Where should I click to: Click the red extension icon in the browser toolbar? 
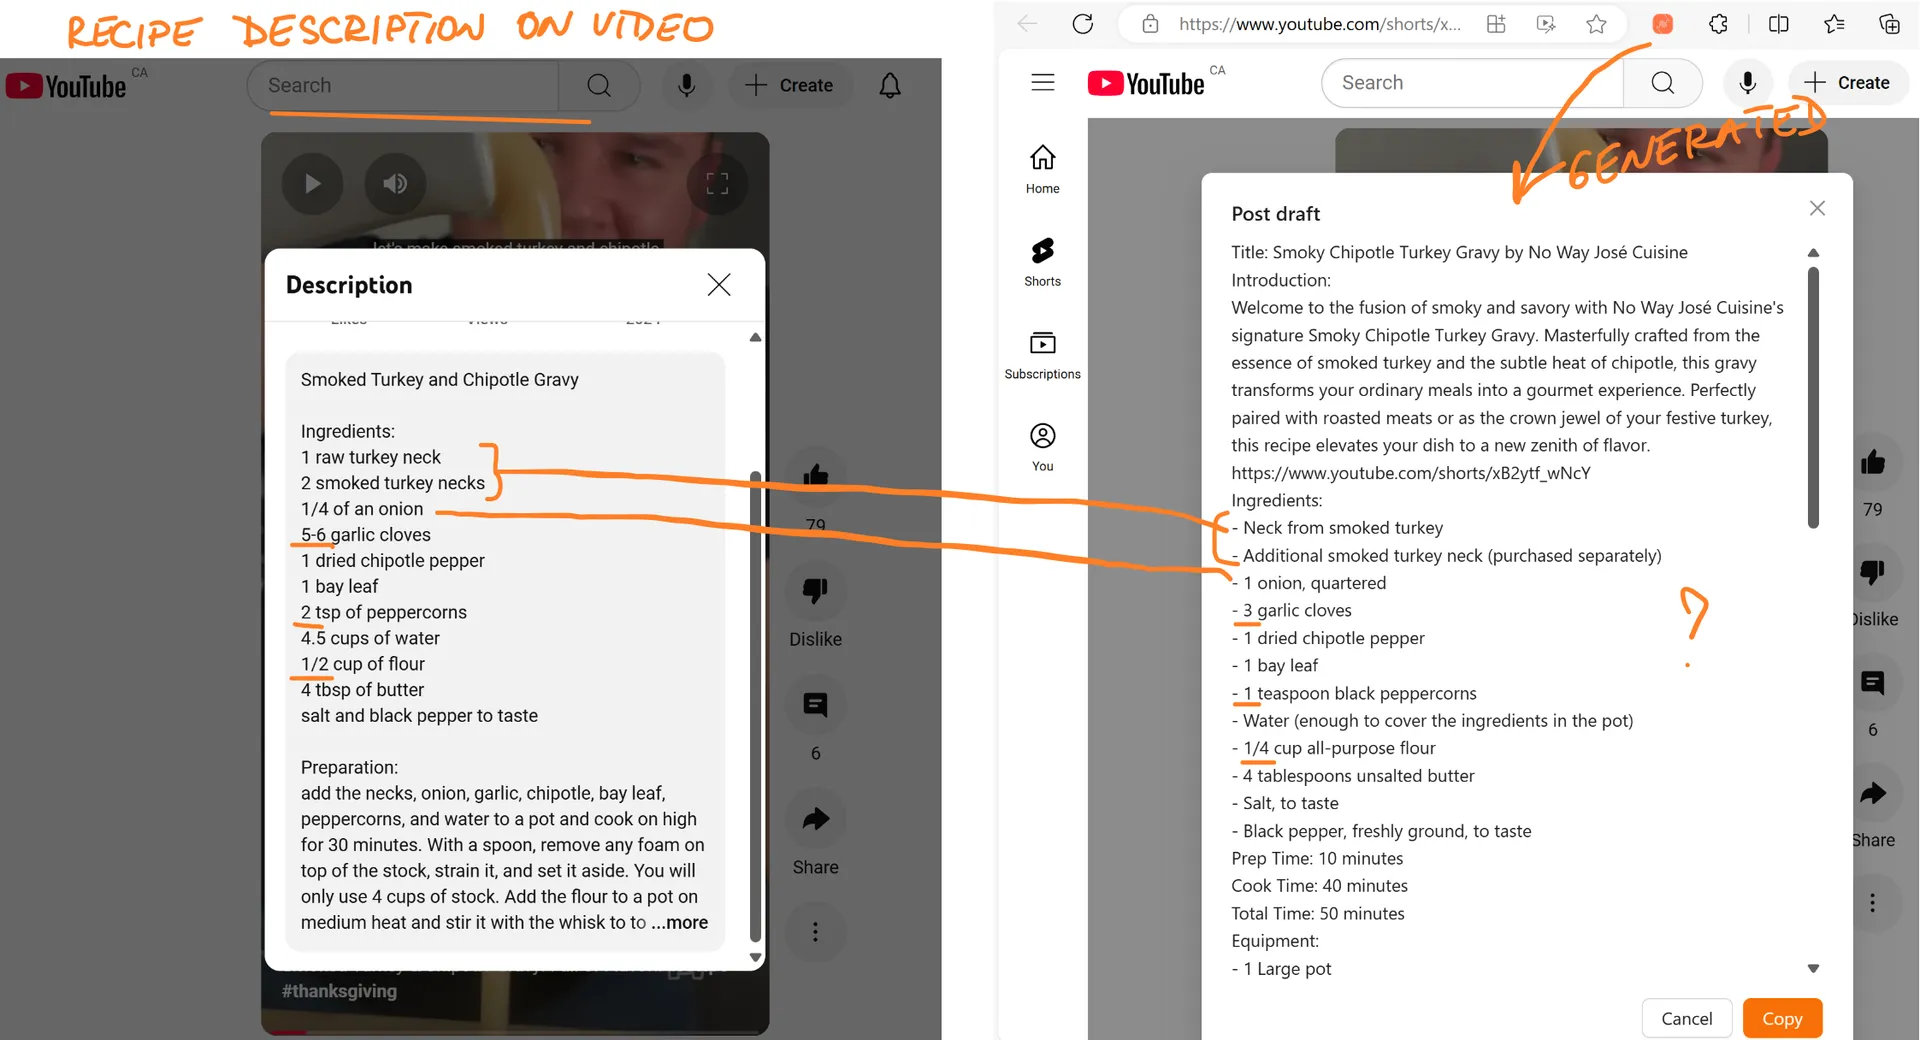1663,24
